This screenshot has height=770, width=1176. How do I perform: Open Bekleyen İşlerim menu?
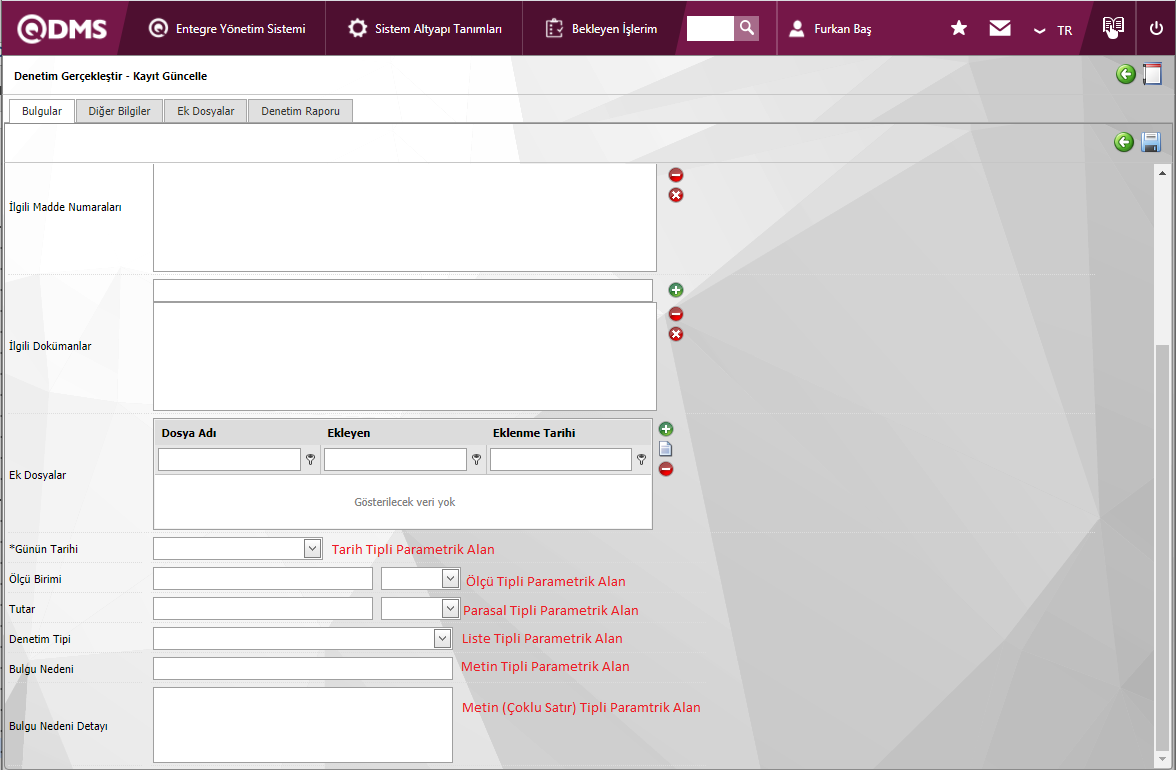coord(602,28)
